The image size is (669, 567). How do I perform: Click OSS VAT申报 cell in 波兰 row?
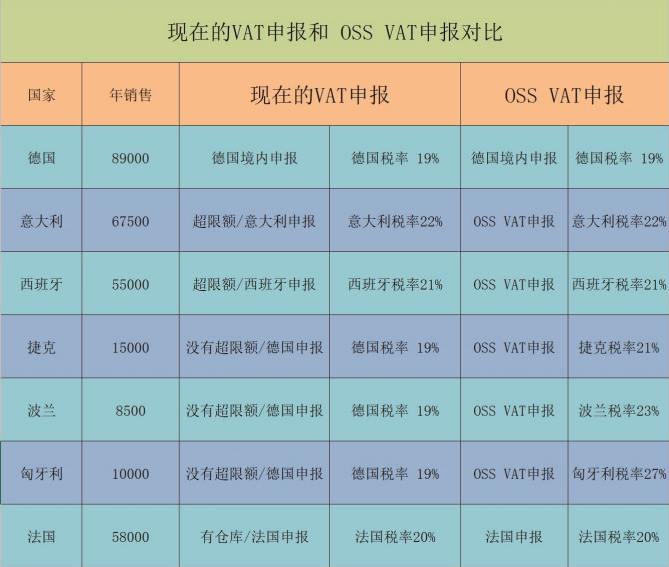tap(514, 410)
